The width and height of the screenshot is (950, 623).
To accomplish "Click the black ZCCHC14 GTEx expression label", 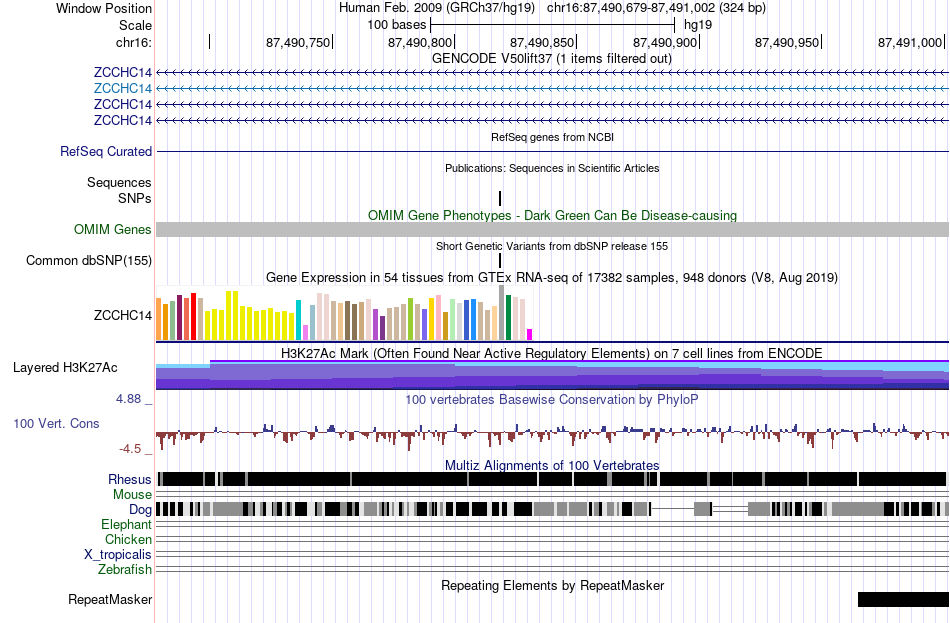I will pos(123,315).
